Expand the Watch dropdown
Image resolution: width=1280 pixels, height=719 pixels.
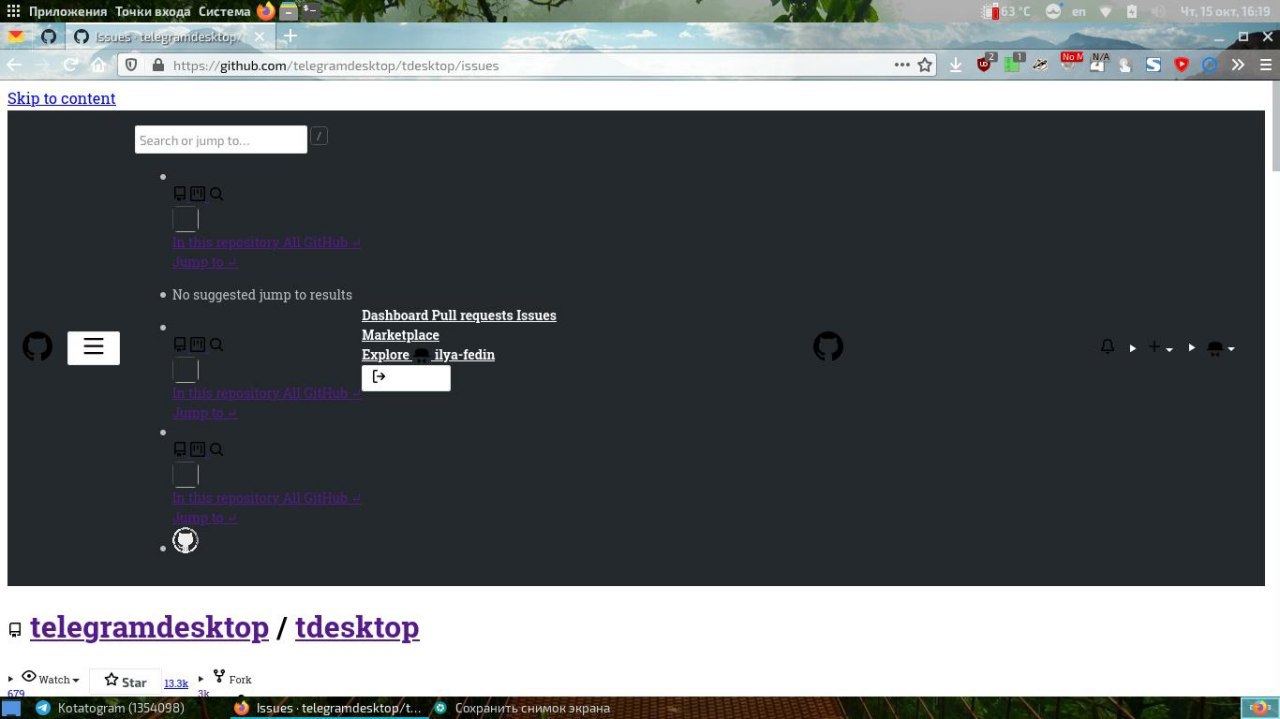pyautogui.click(x=50, y=678)
